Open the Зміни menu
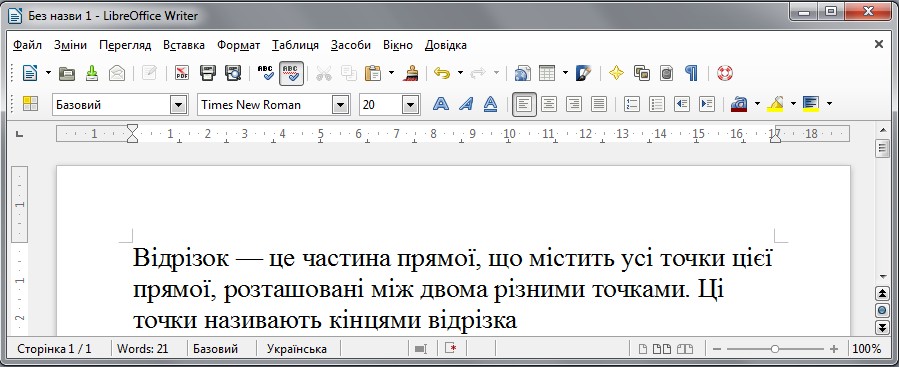The image size is (899, 367). 71,45
